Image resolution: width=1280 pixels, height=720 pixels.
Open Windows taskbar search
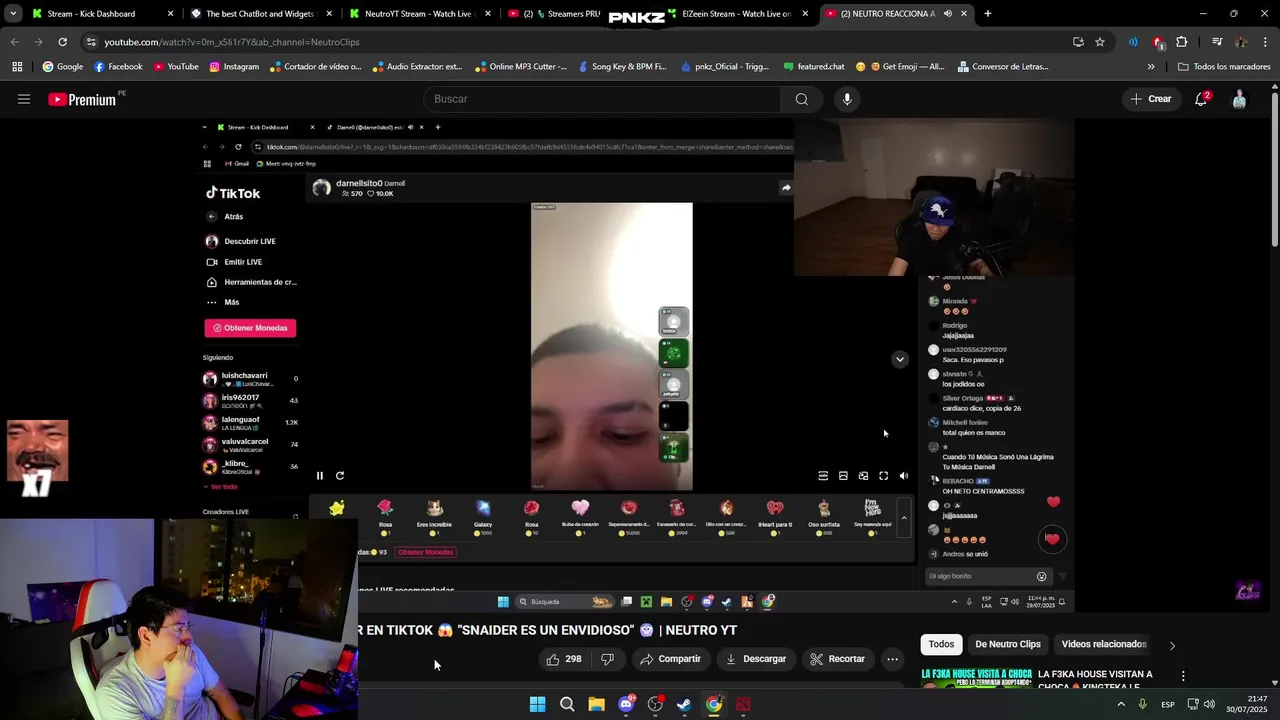[x=567, y=704]
